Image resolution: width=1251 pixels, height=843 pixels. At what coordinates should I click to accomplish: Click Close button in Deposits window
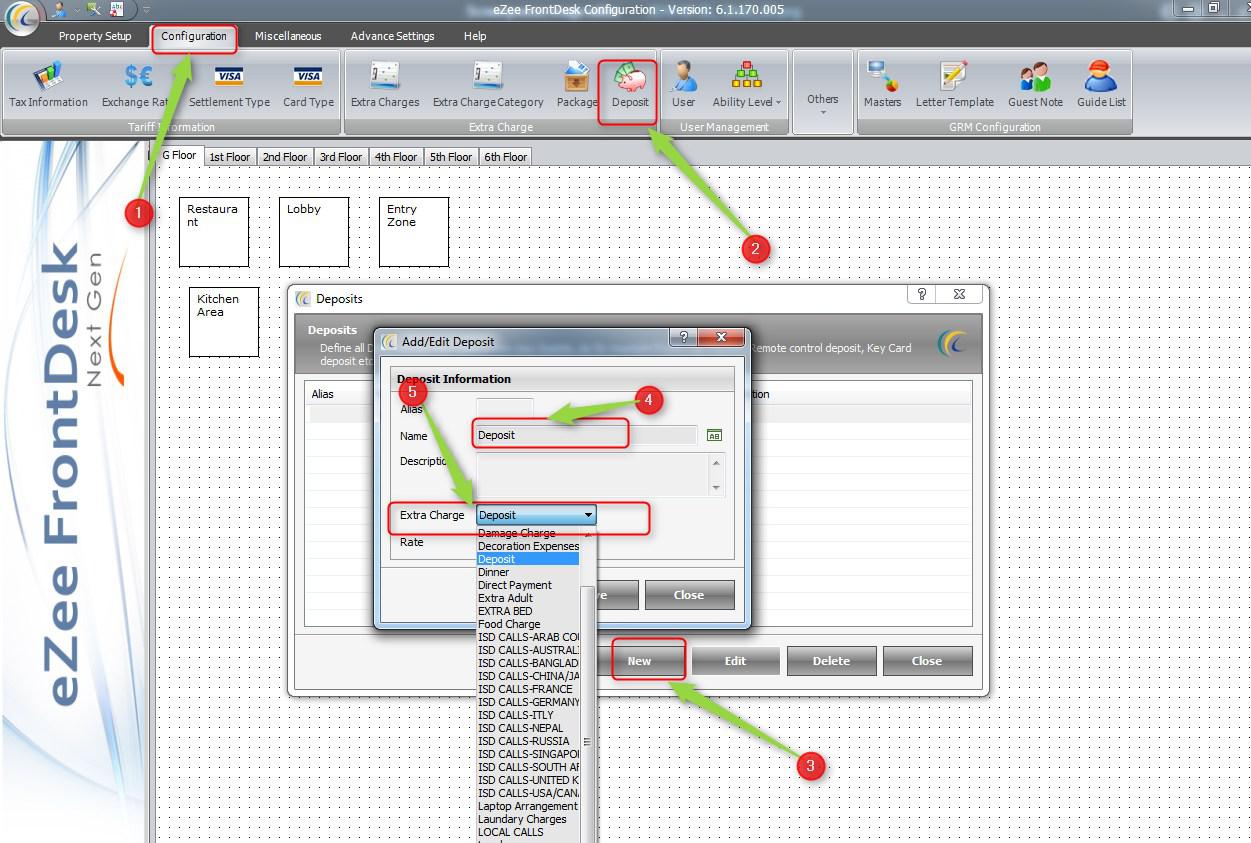(927, 661)
